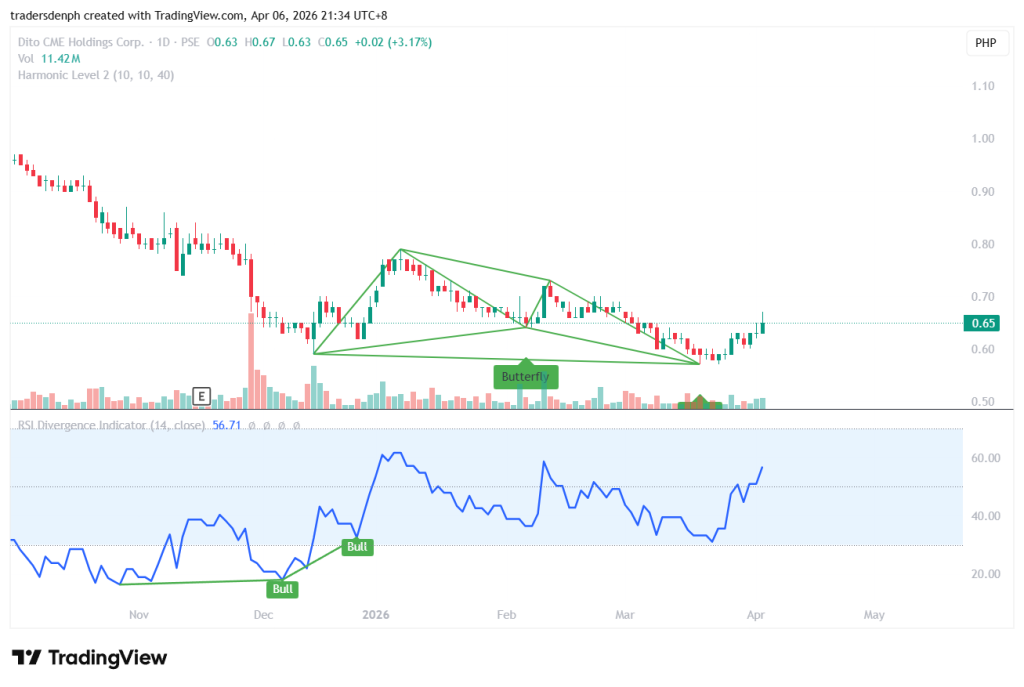Click the 1.00 price scale label
This screenshot has width=1024, height=687.
tap(983, 139)
